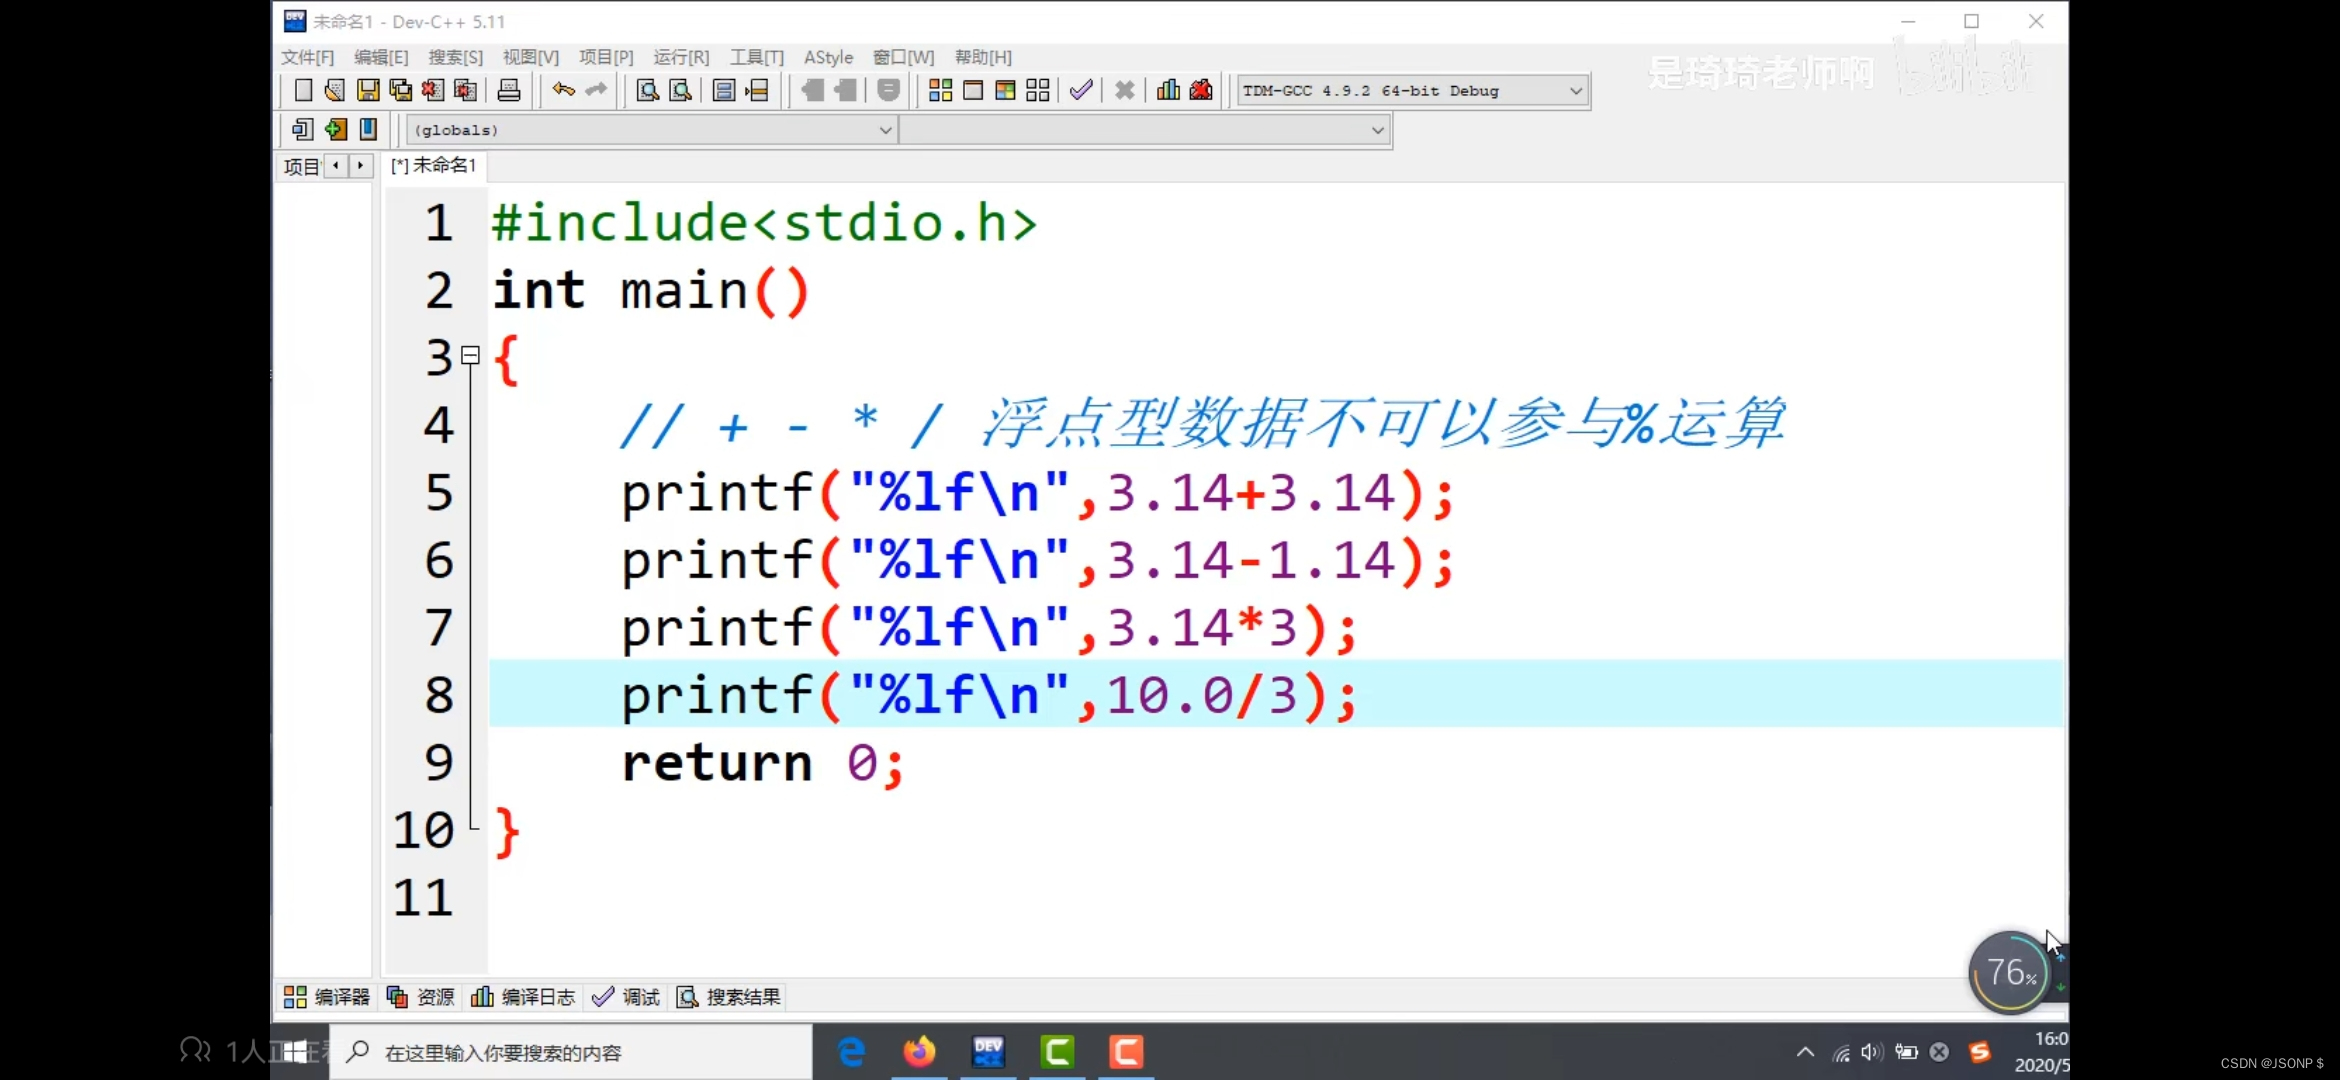The height and width of the screenshot is (1080, 2340).
Task: Open Firefox from the taskbar
Action: tap(919, 1052)
